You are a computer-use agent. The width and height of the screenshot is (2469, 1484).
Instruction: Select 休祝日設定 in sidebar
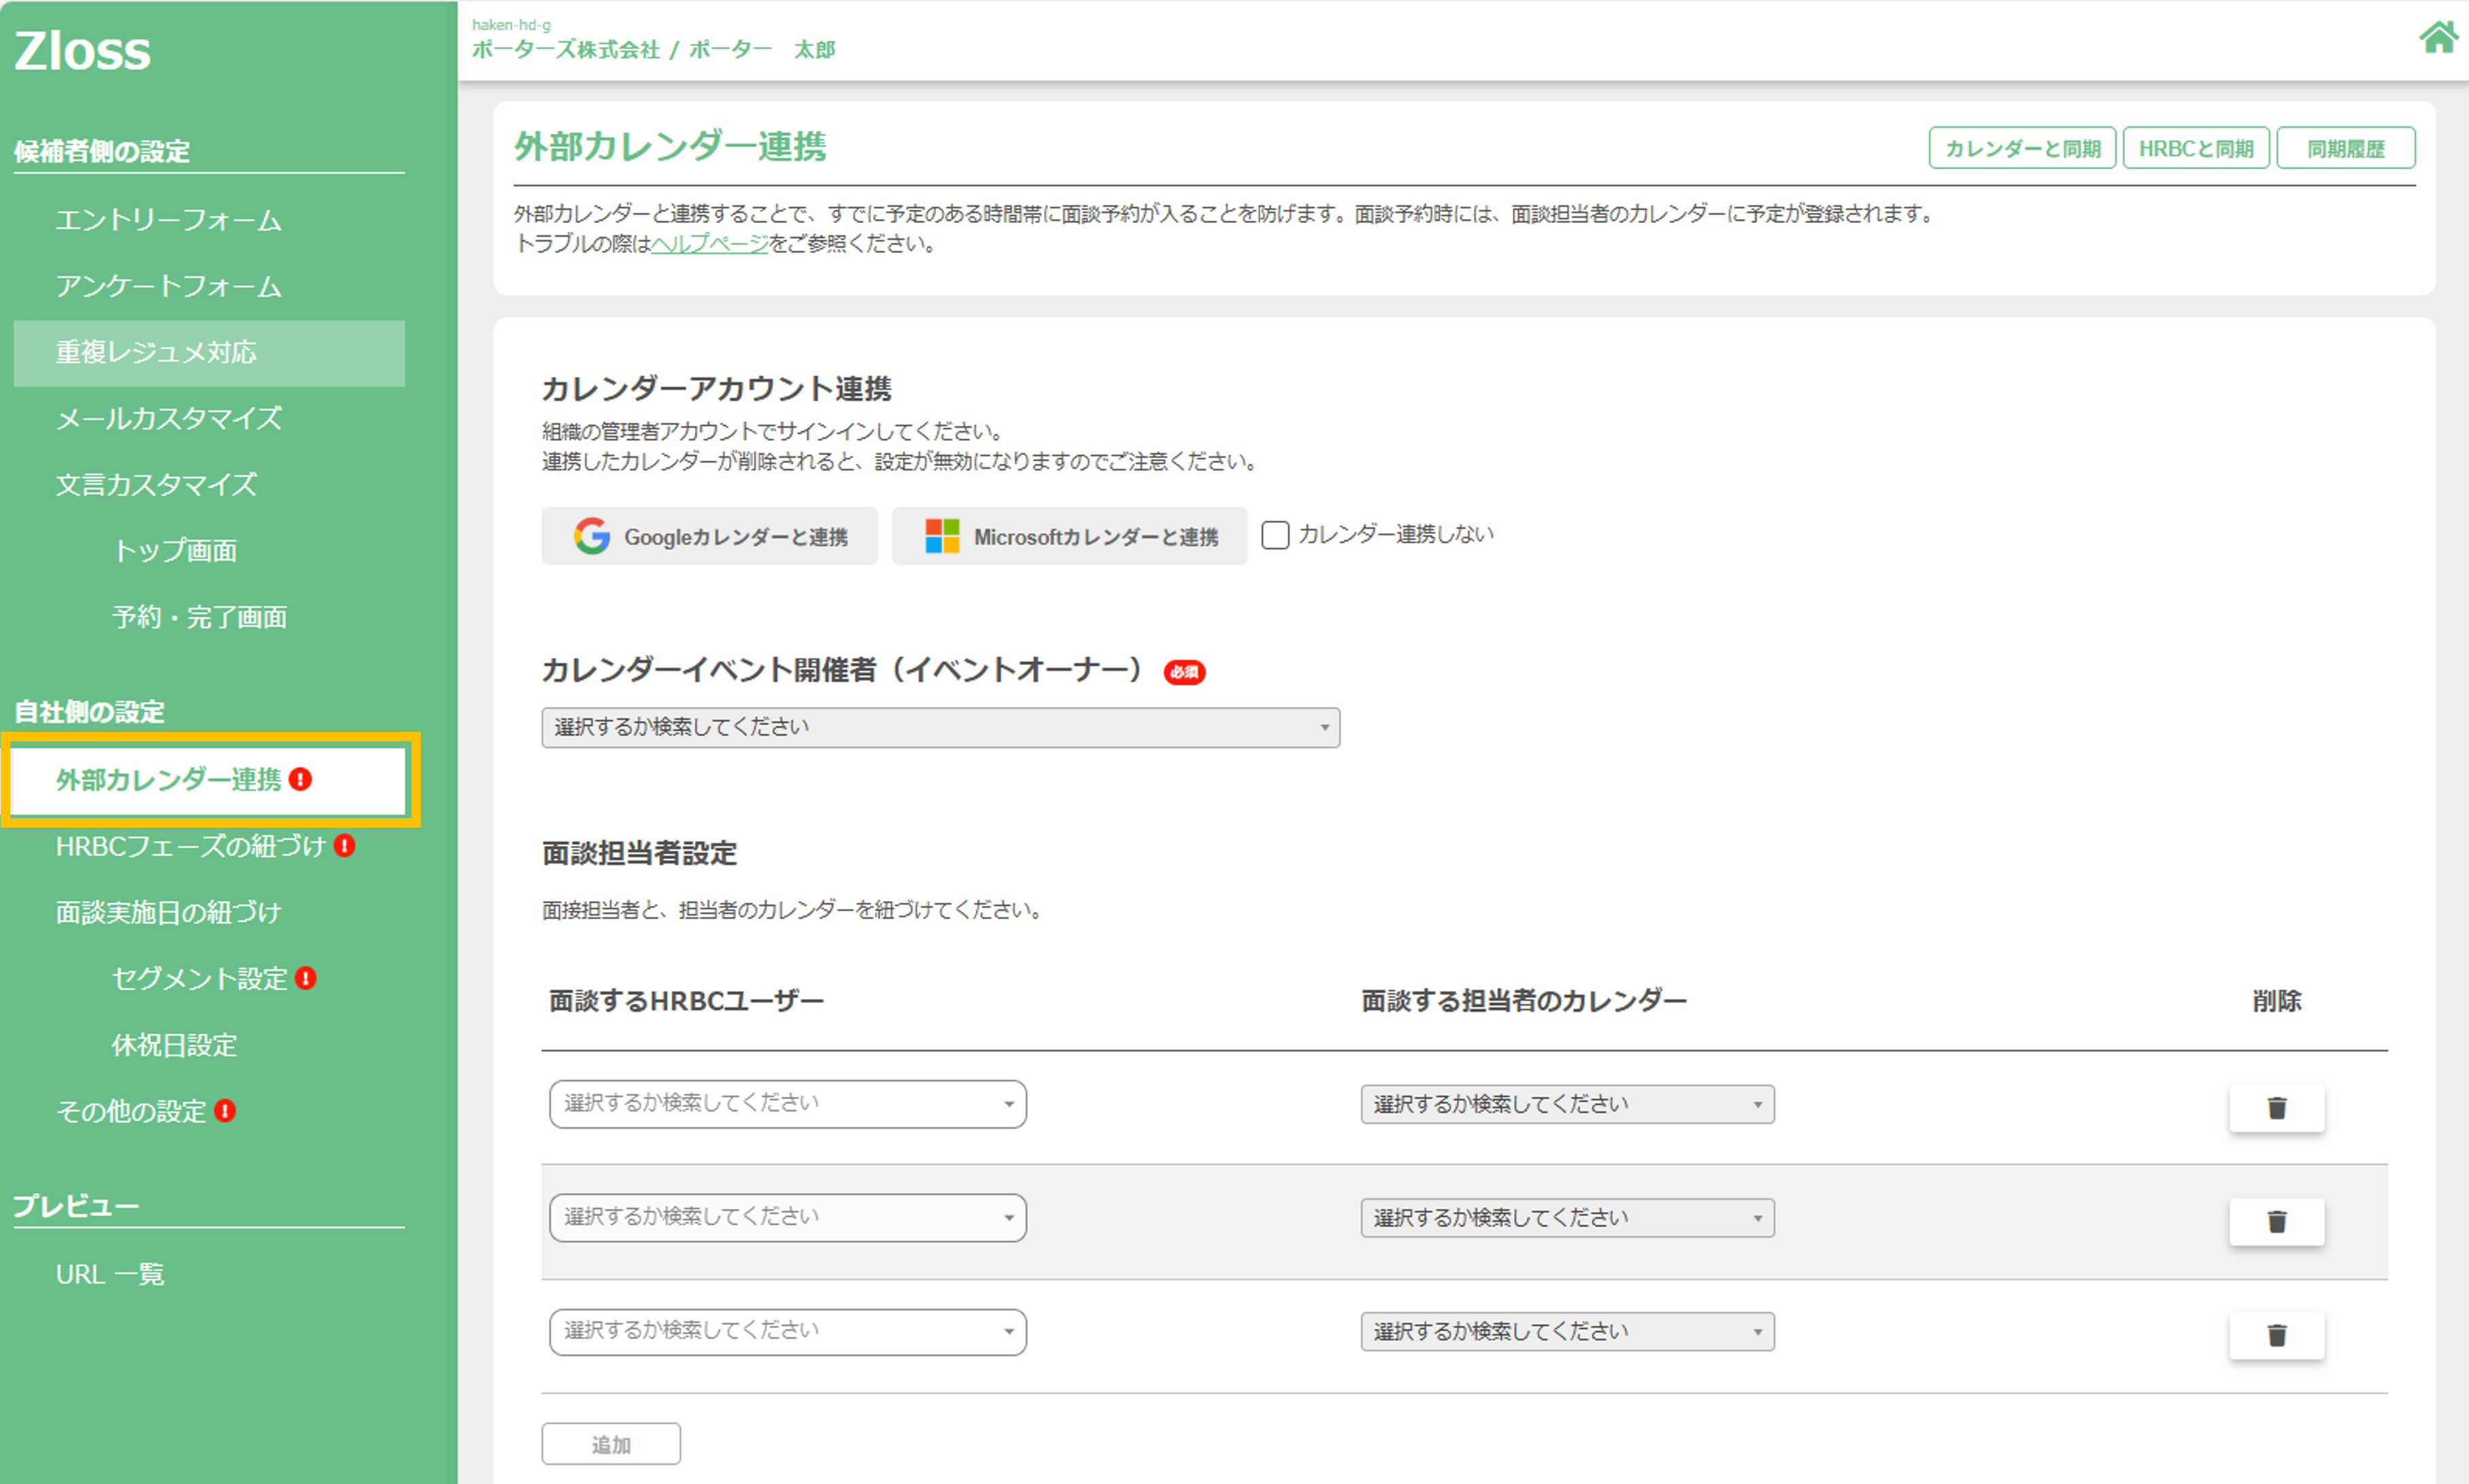(174, 1045)
